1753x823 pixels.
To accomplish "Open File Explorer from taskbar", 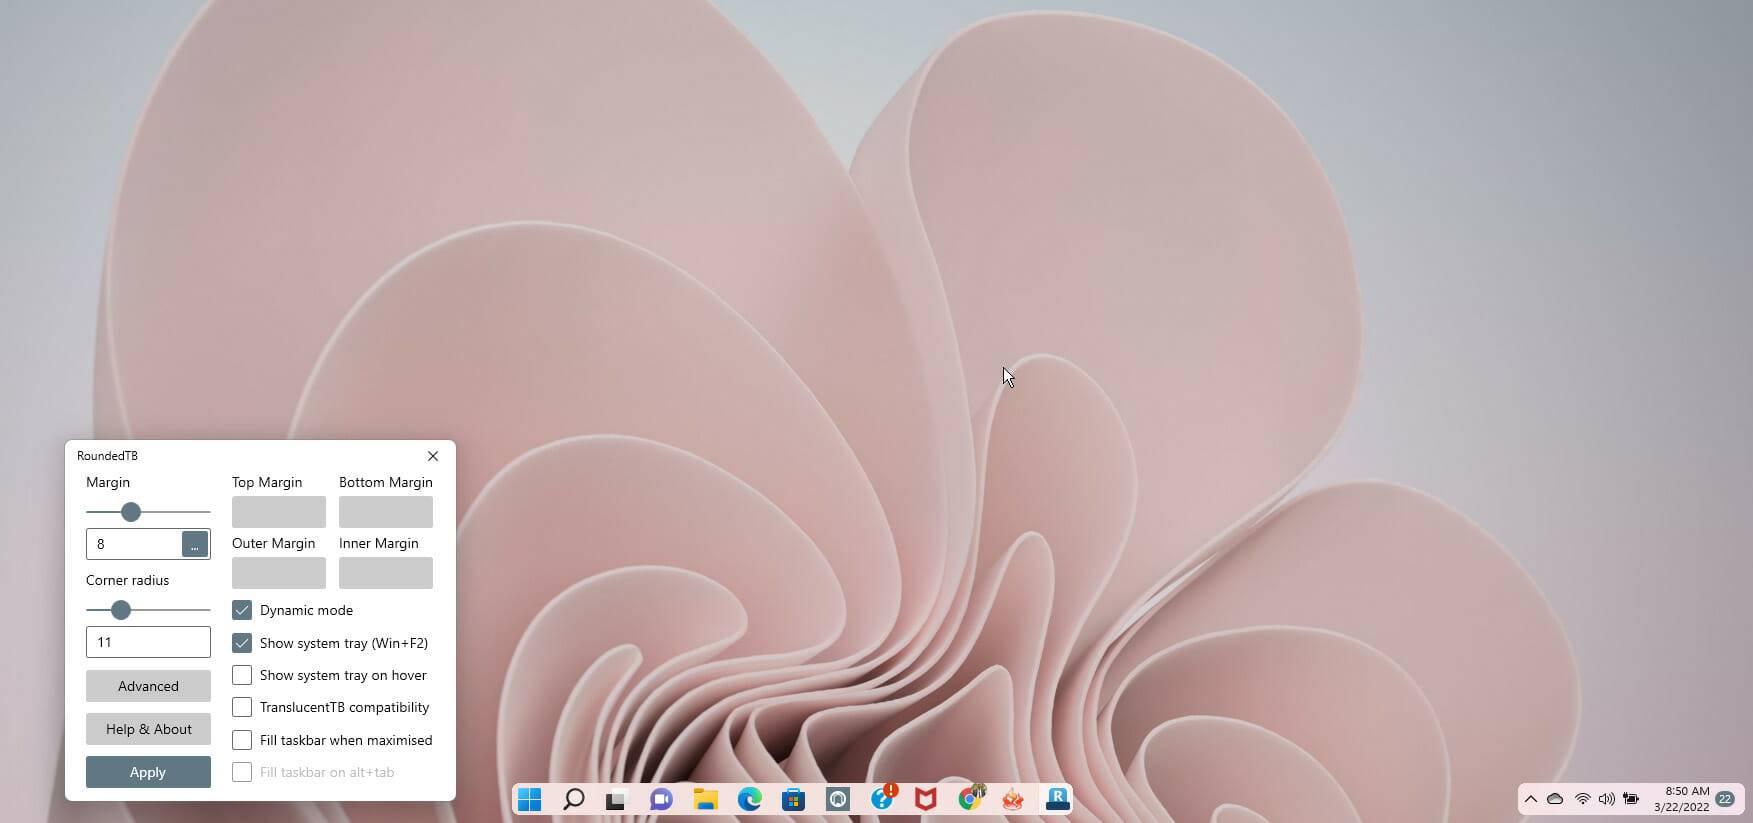I will [705, 799].
